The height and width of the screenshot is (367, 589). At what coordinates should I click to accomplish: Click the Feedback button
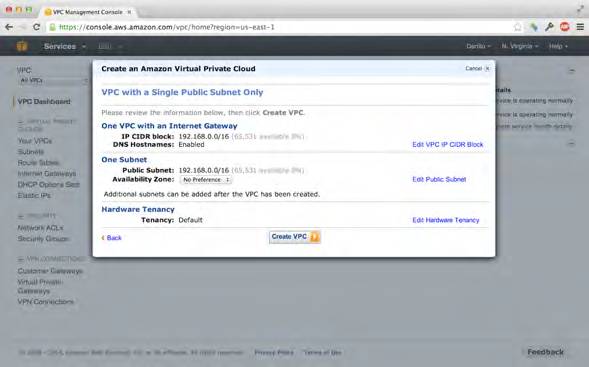click(545, 352)
